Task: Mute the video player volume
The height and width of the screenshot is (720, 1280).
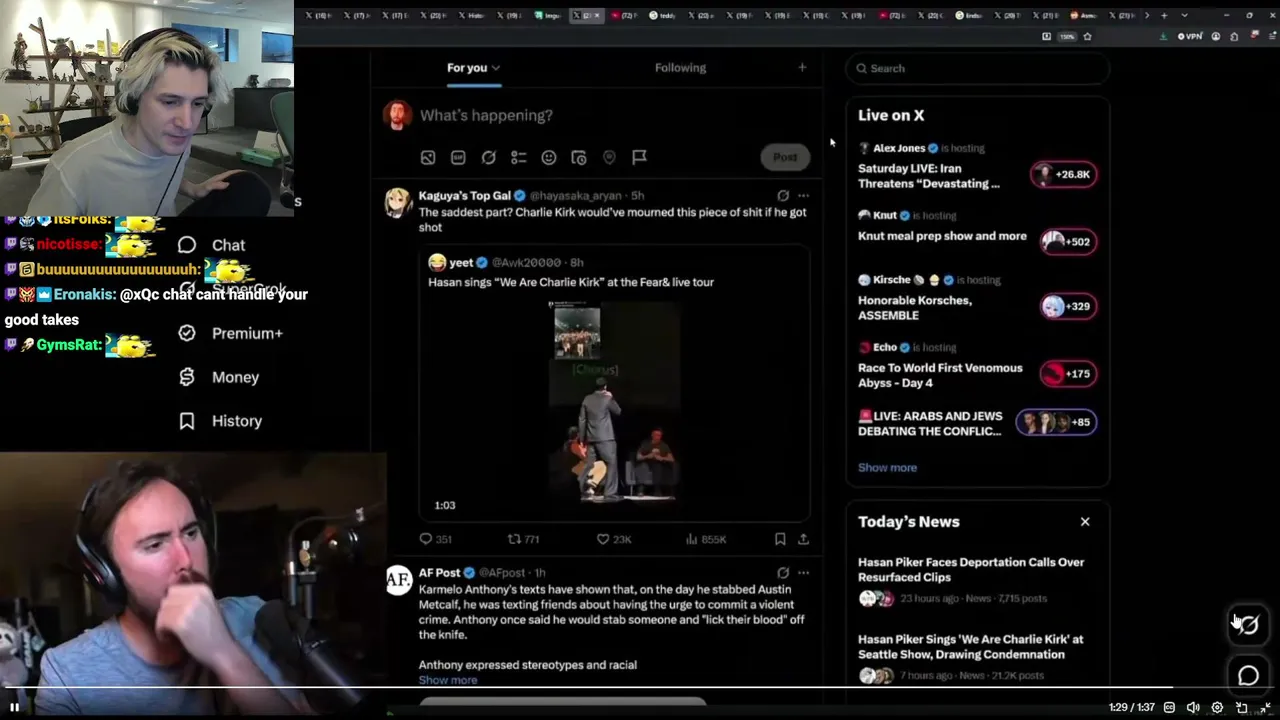Action: tap(1193, 708)
